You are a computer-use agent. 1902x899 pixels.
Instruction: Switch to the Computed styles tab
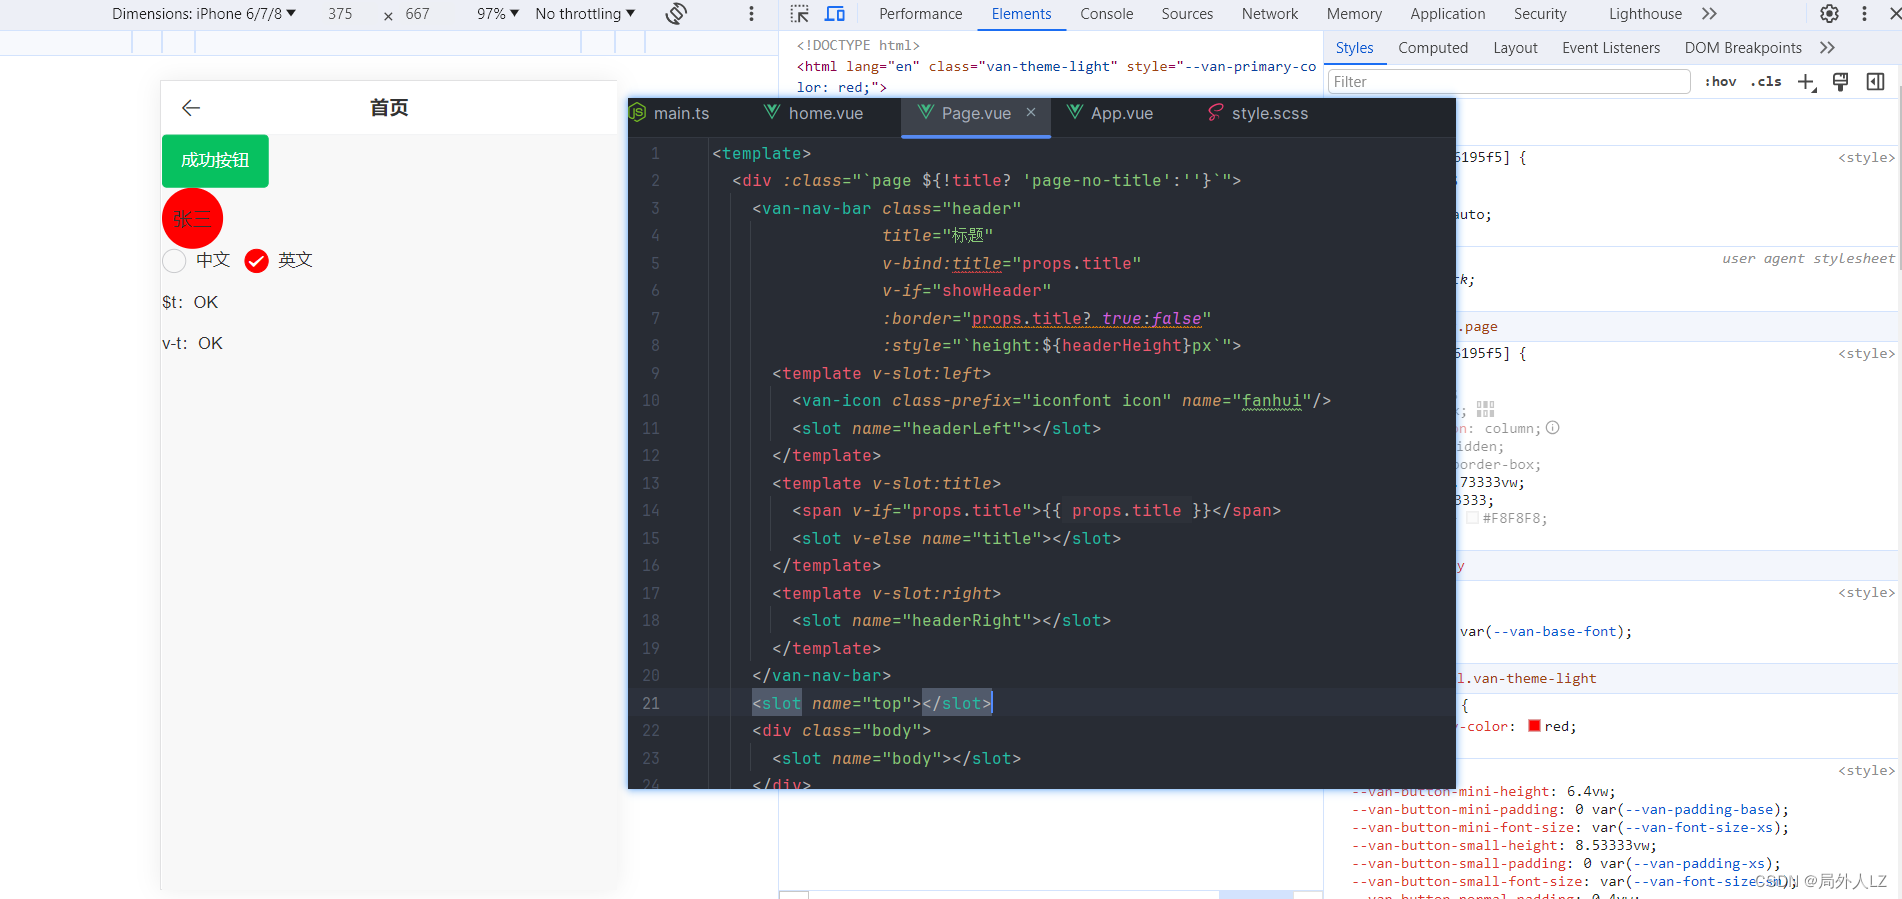pyautogui.click(x=1433, y=48)
